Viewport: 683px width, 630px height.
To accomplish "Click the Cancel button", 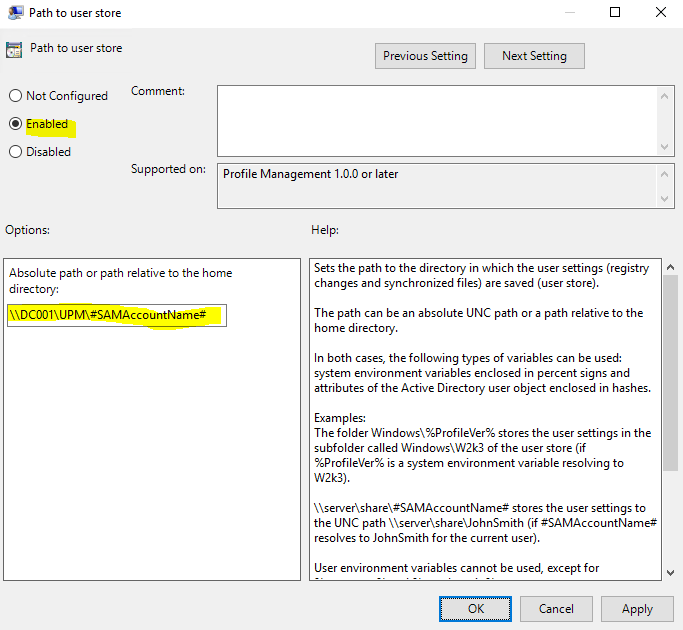I will click(x=556, y=608).
